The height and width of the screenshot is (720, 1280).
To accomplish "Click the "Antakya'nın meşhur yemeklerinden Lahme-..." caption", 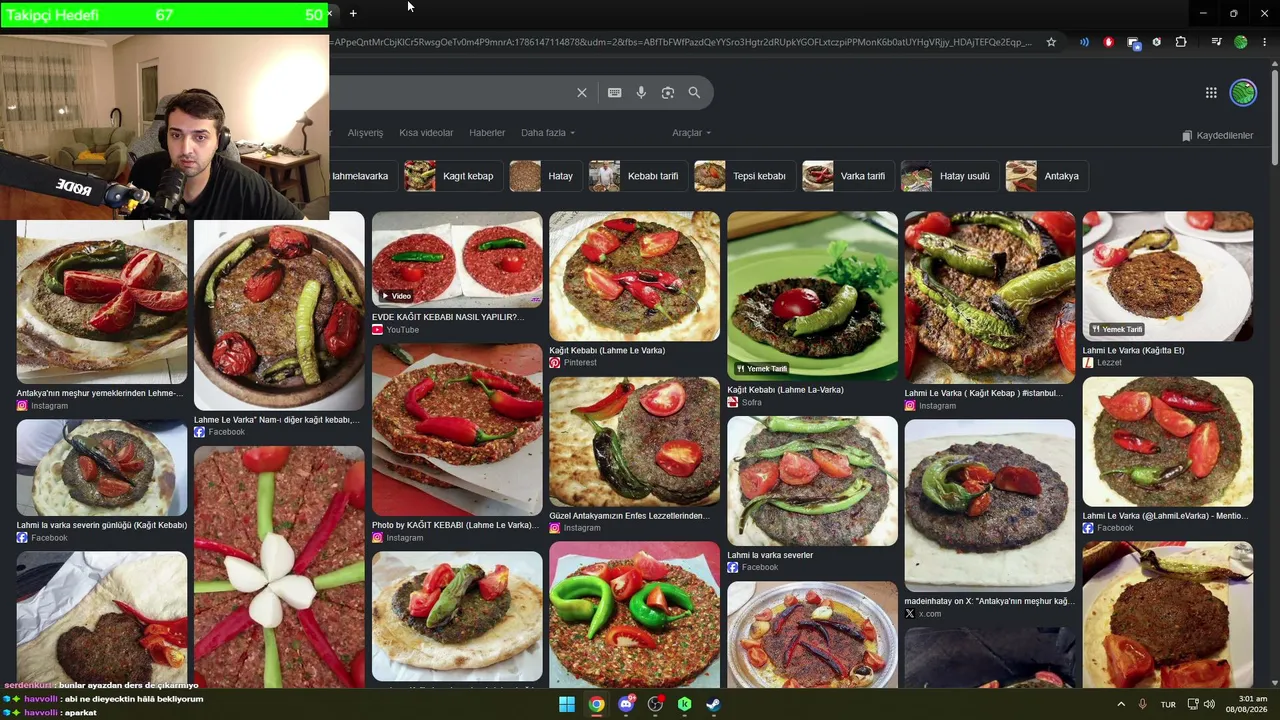I will pos(100,393).
